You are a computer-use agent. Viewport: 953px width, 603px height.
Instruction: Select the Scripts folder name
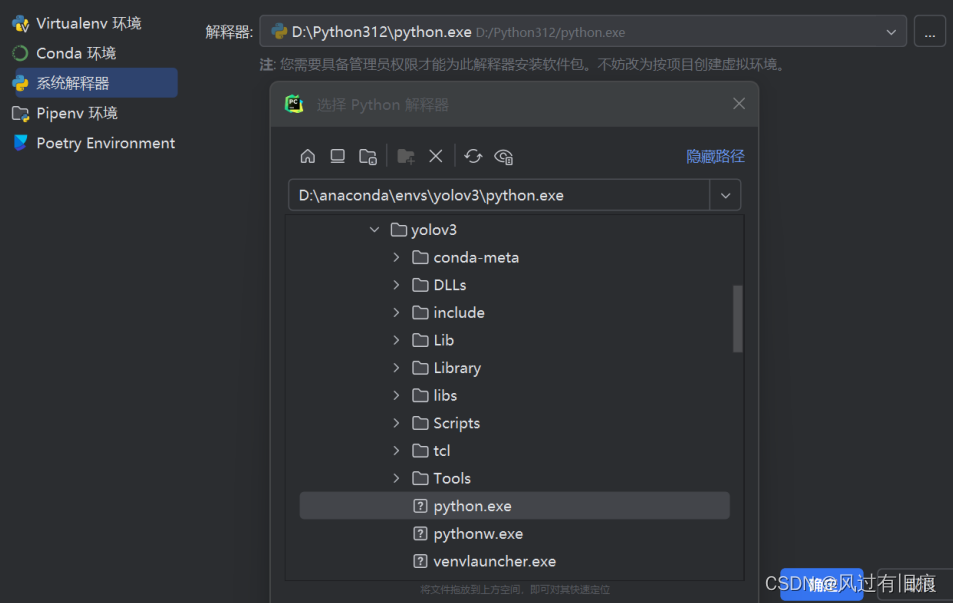pos(456,423)
